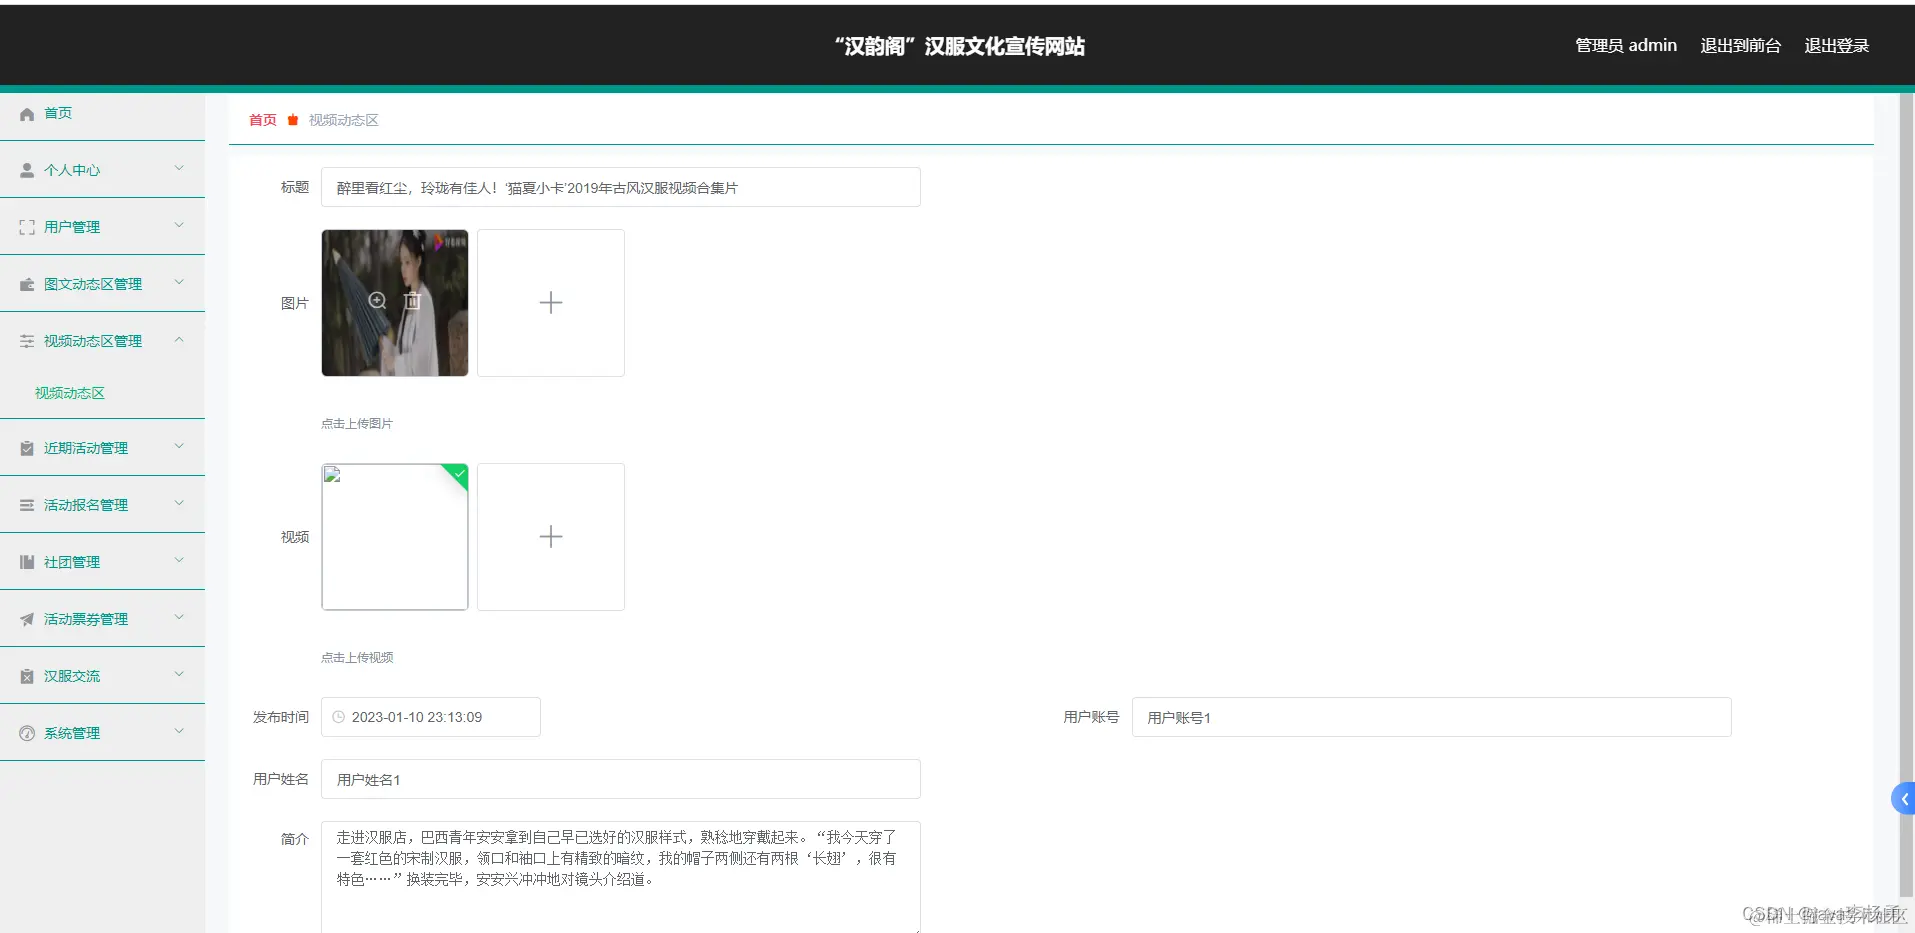This screenshot has width=1915, height=933.
Task: Click into the 用户账号 input field
Action: (x=1431, y=717)
